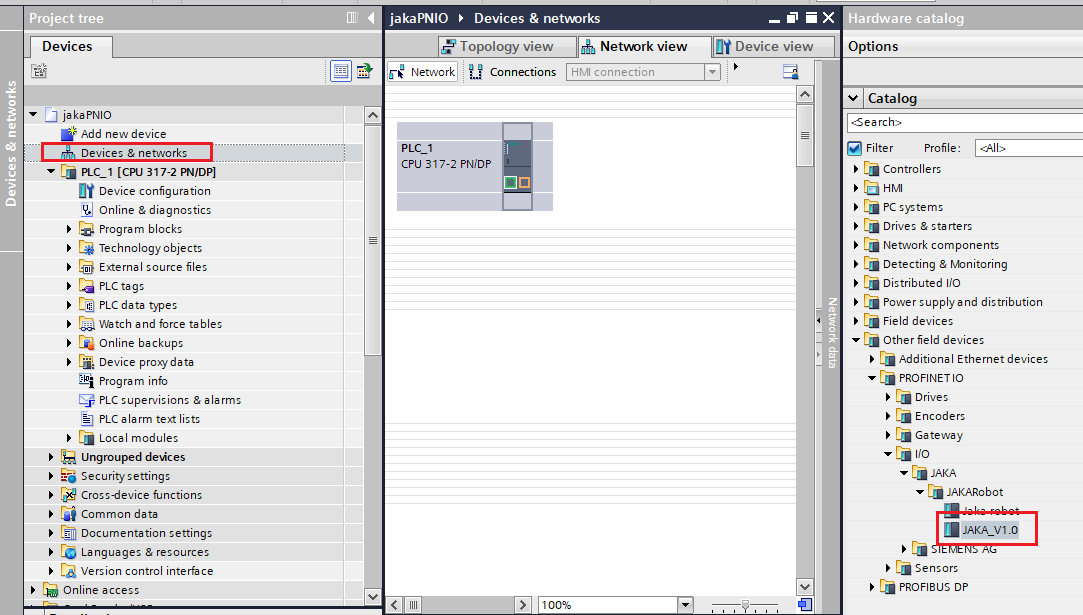This screenshot has width=1083, height=615.
Task: Open the zoom level 100% dropdown
Action: click(685, 605)
